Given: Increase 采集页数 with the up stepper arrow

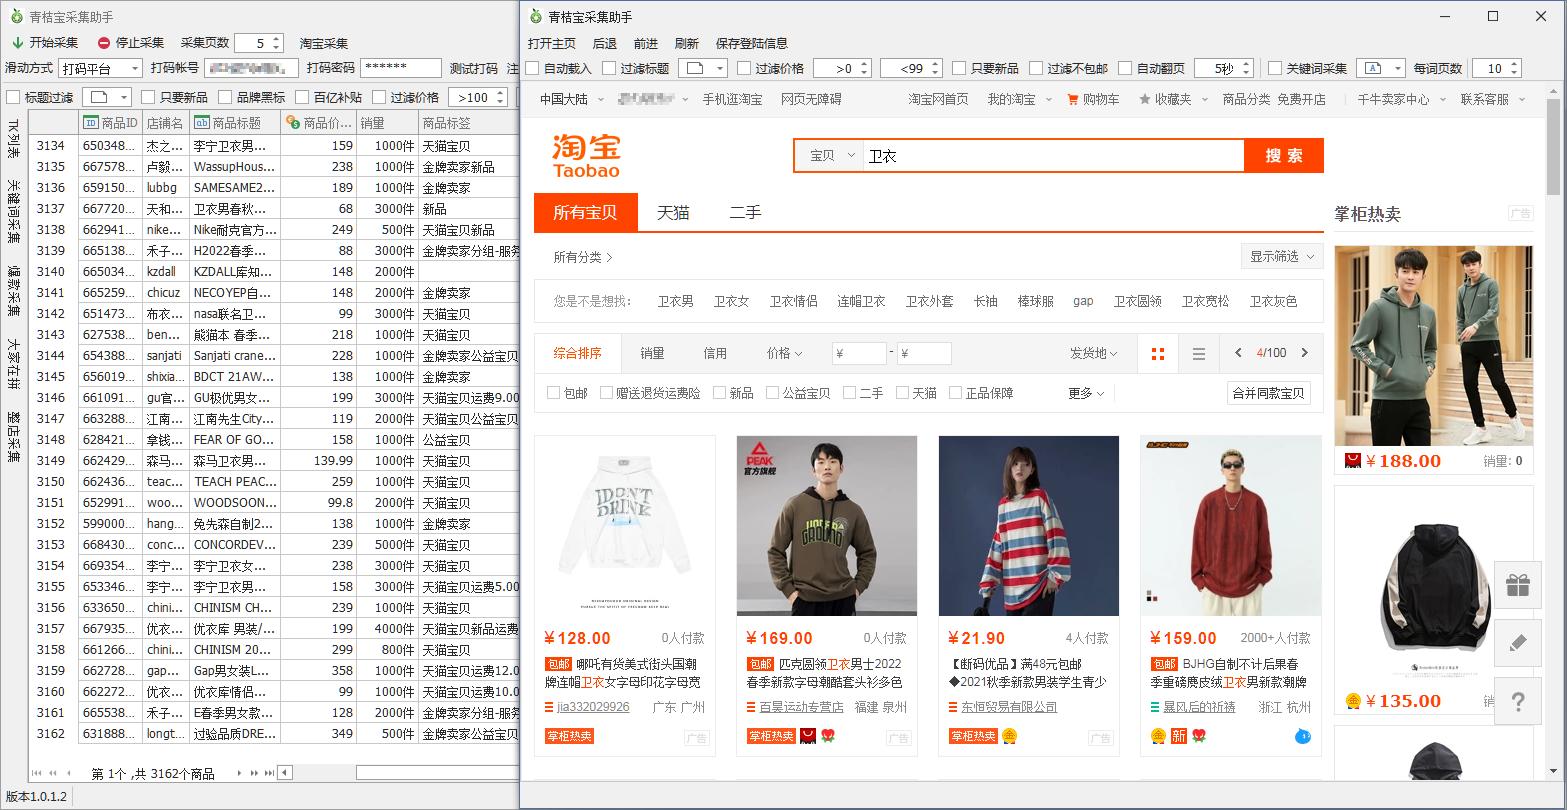Looking at the screenshot, I should [275, 38].
